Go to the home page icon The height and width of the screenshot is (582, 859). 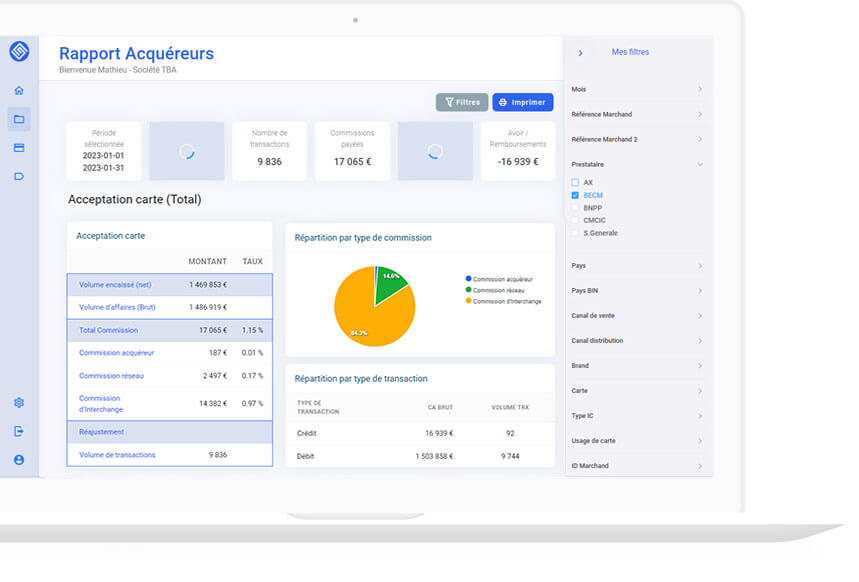point(19,91)
